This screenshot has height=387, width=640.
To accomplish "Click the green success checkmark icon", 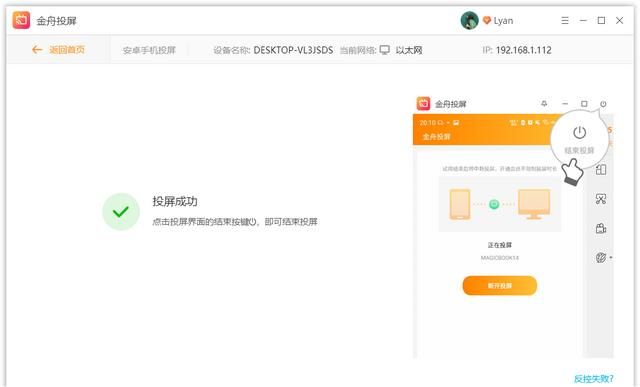I will [x=121, y=212].
